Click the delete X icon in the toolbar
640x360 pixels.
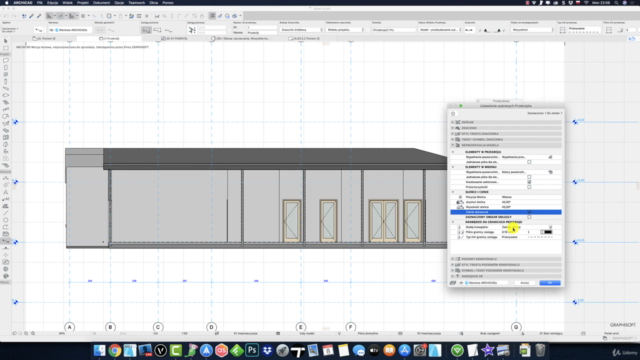click(x=147, y=16)
